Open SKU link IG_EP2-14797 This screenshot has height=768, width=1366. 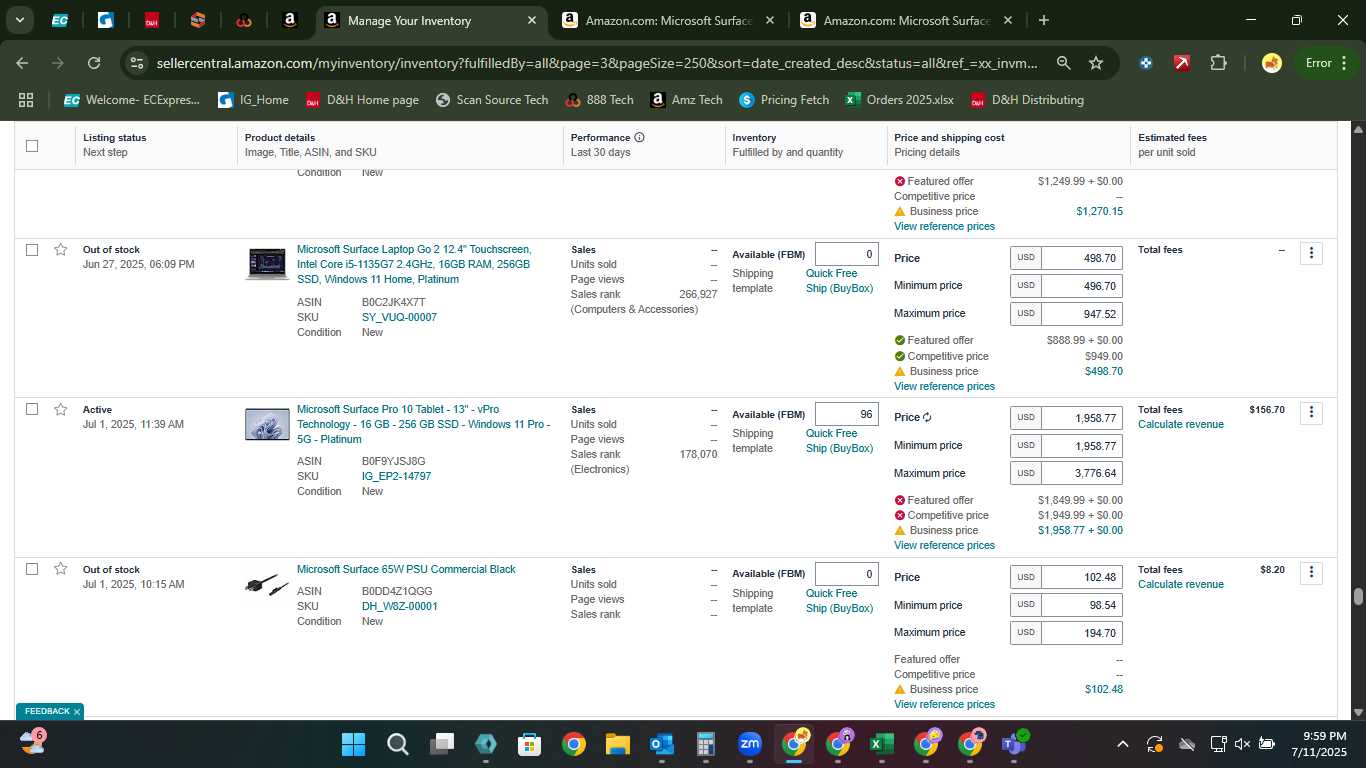[396, 477]
